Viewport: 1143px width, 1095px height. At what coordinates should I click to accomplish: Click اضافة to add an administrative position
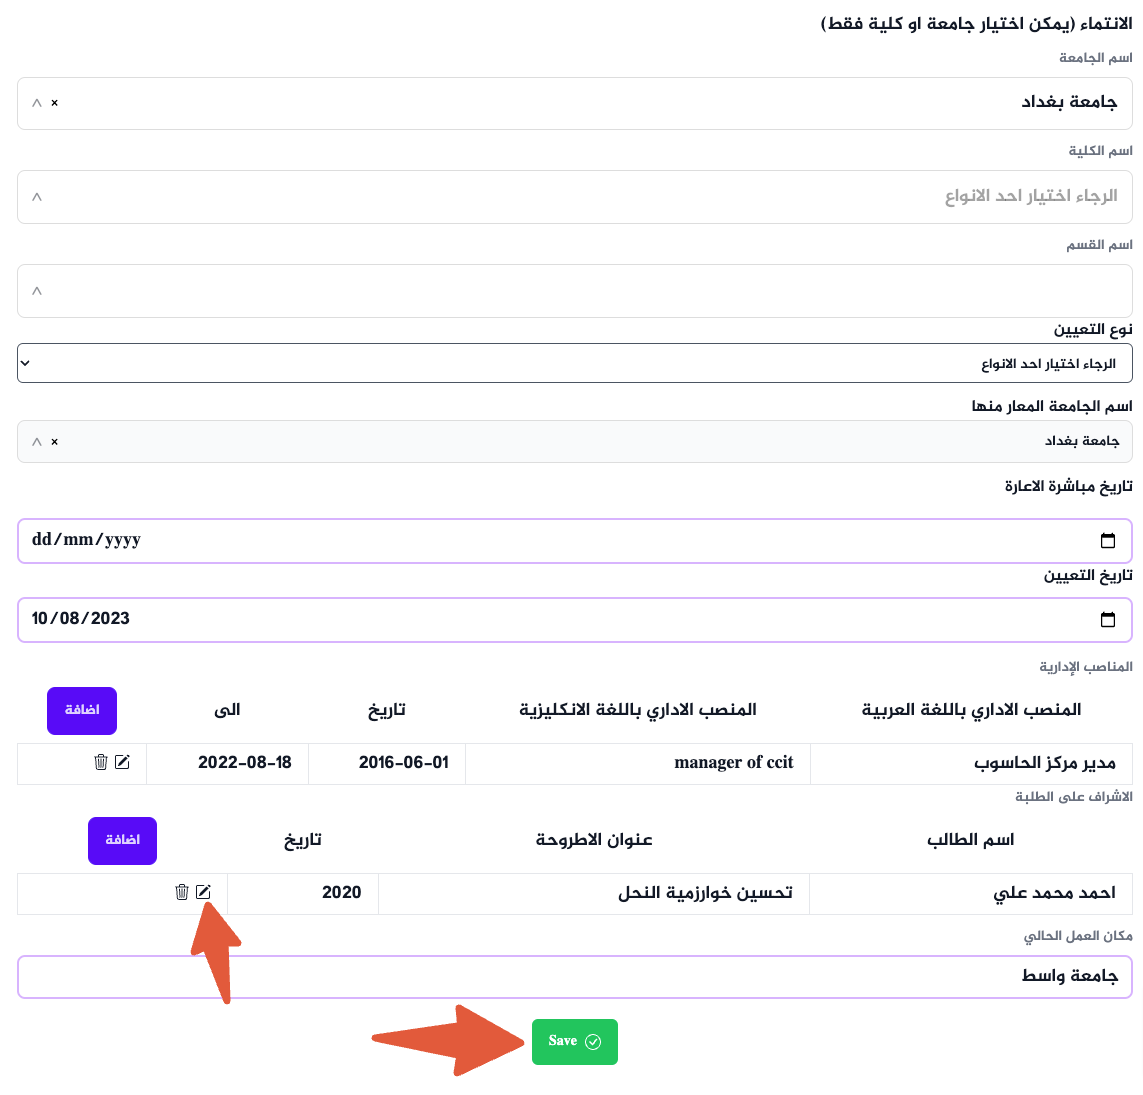(x=81, y=710)
